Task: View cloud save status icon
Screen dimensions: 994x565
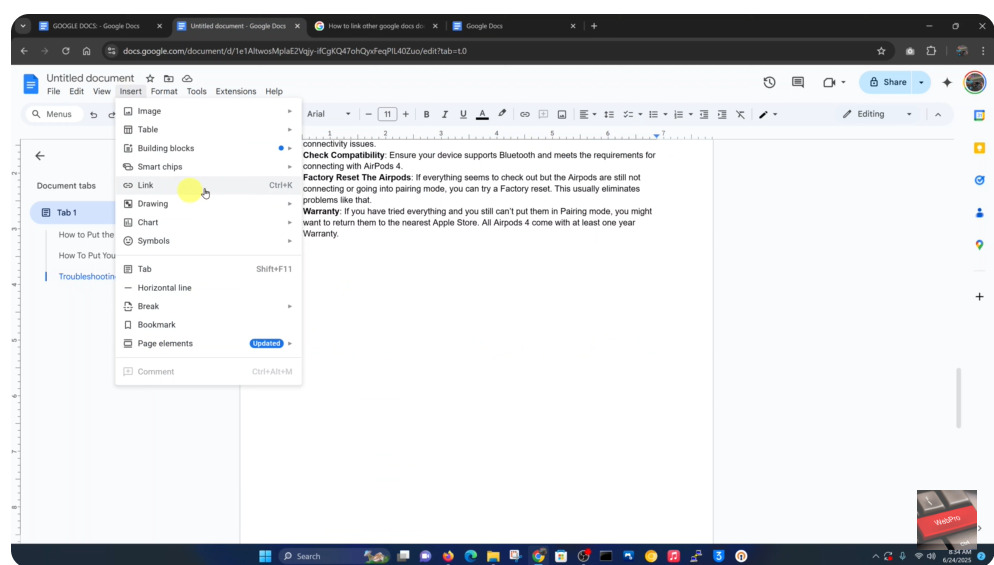Action: click(x=187, y=79)
